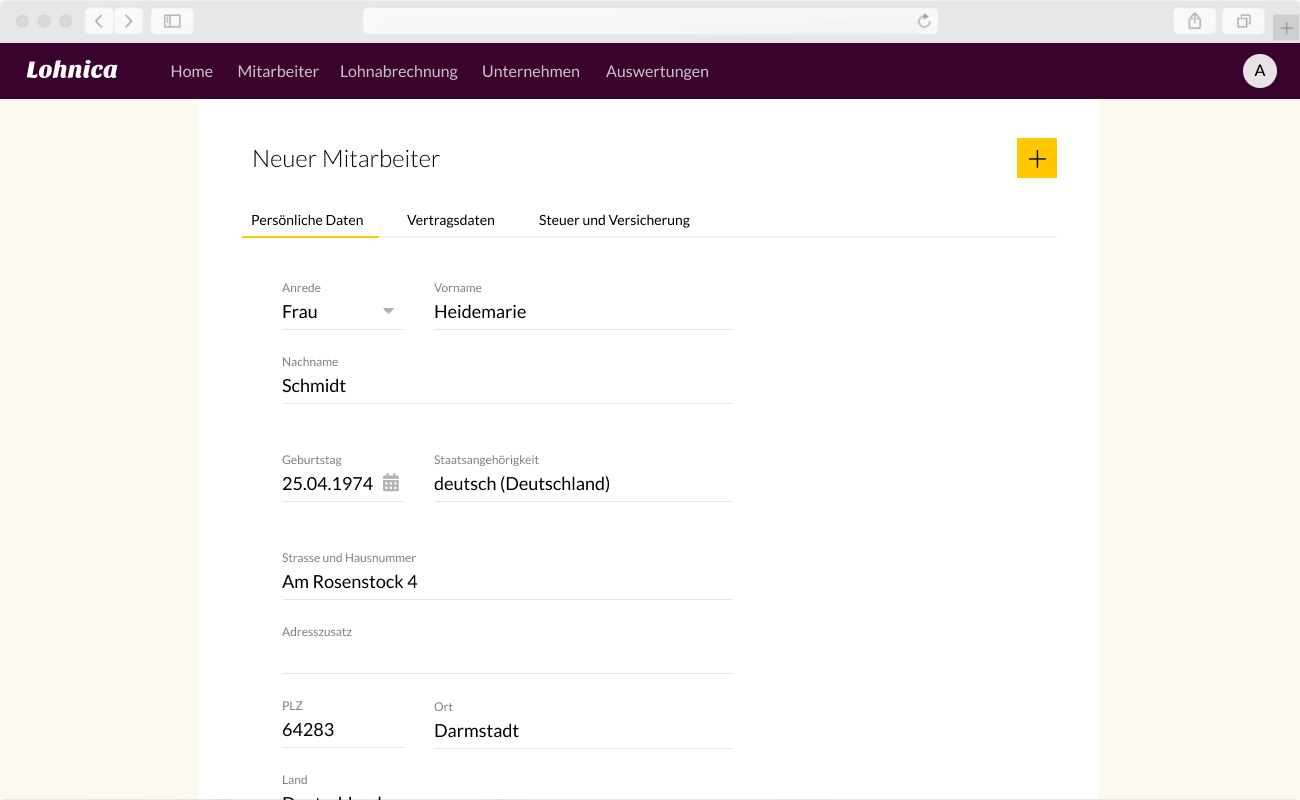Viewport: 1300px width, 800px height.
Task: Open the Geburtstag calendar picker icon
Action: (x=391, y=483)
